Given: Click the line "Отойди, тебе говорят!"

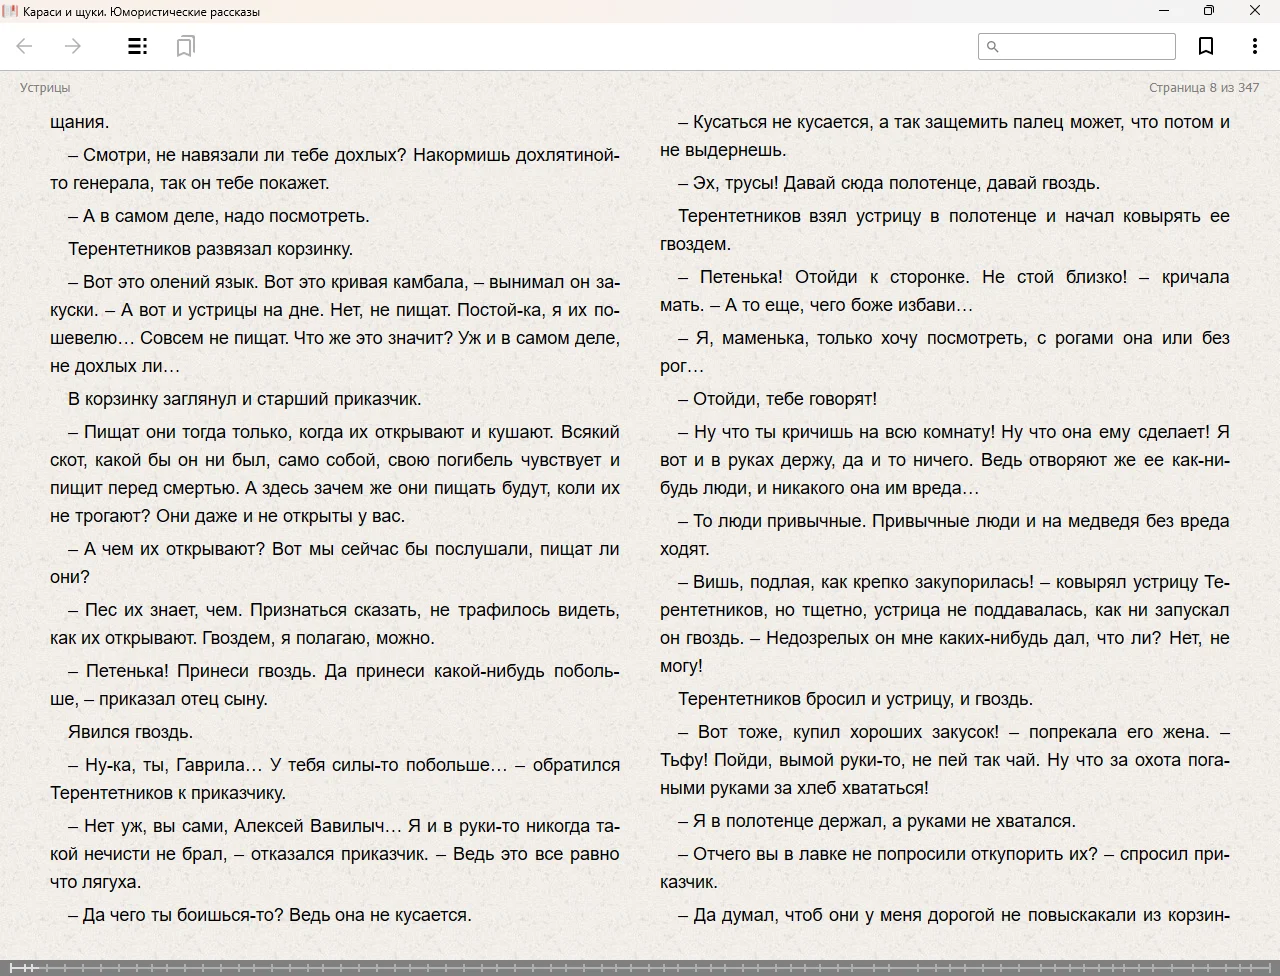Looking at the screenshot, I should pos(784,399).
